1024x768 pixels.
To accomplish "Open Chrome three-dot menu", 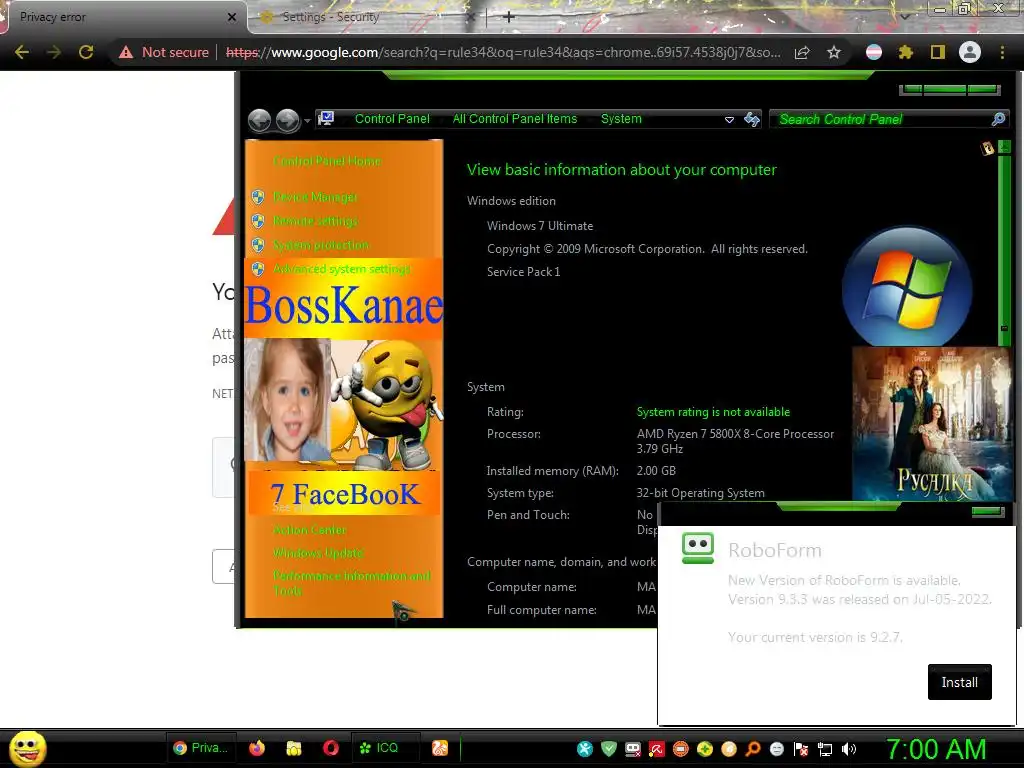I will pos(1002,52).
